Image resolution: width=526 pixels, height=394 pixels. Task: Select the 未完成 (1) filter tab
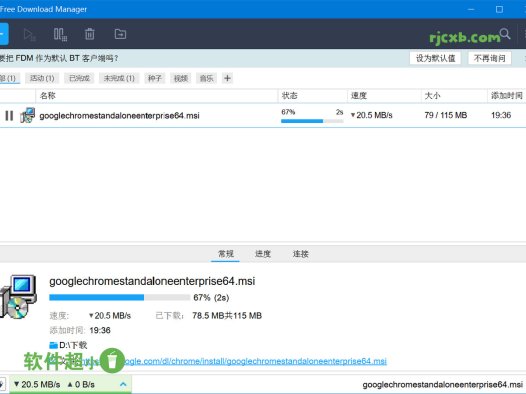click(x=119, y=78)
